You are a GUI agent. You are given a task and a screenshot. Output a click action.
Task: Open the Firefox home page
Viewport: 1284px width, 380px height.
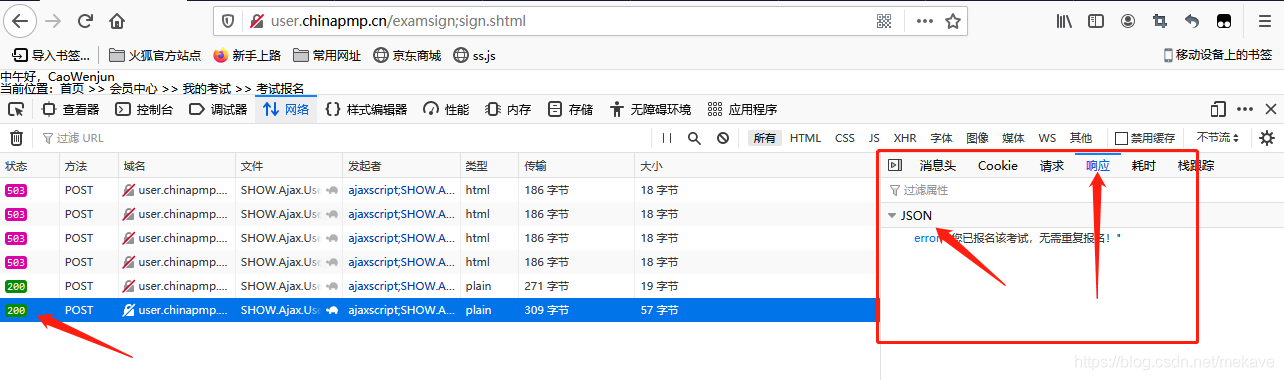point(118,20)
